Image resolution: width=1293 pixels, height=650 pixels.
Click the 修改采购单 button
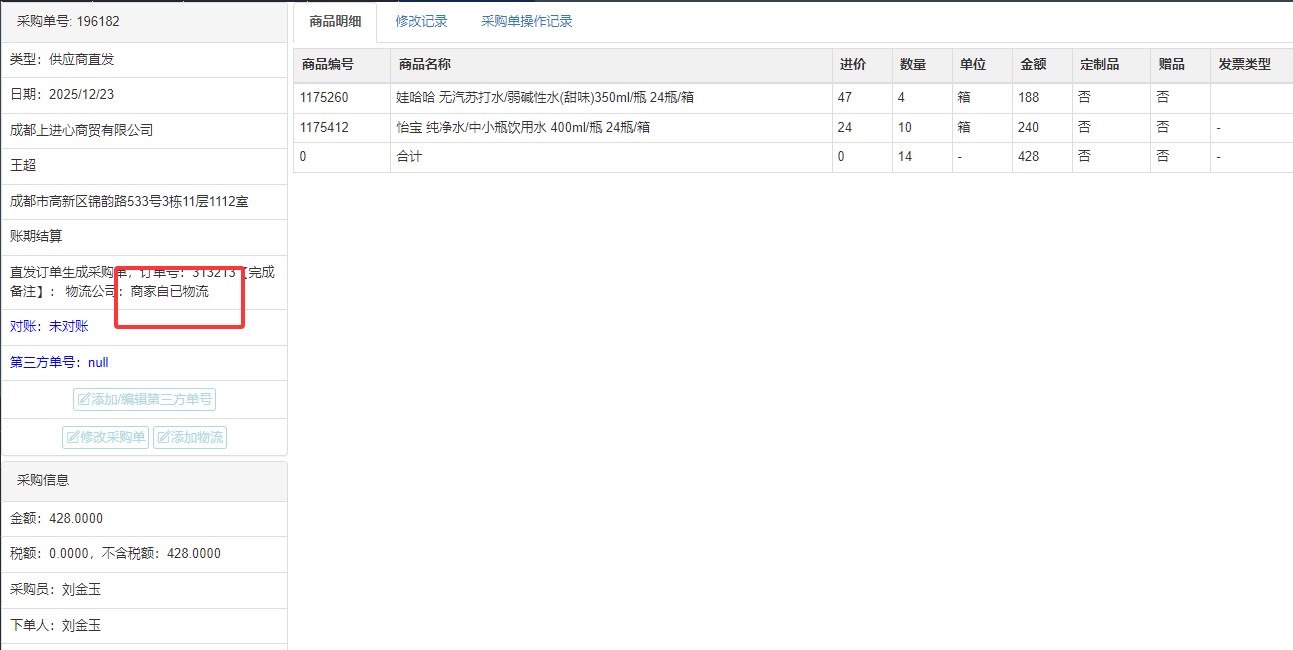tap(105, 437)
